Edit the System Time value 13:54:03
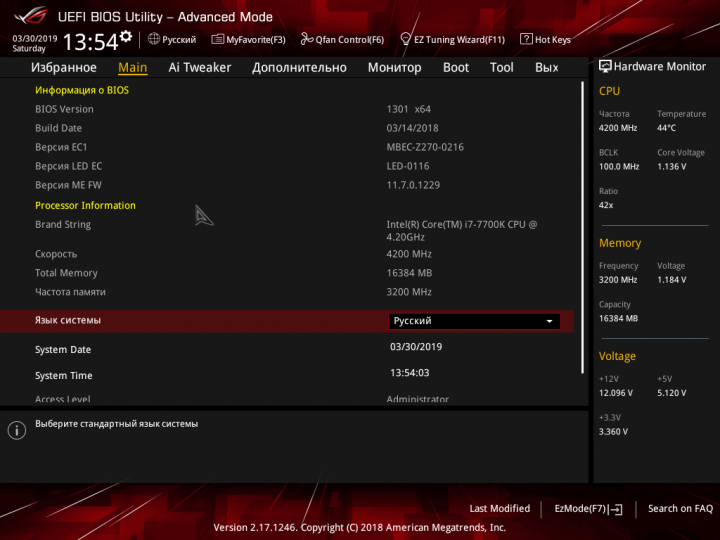This screenshot has width=720, height=540. click(410, 373)
